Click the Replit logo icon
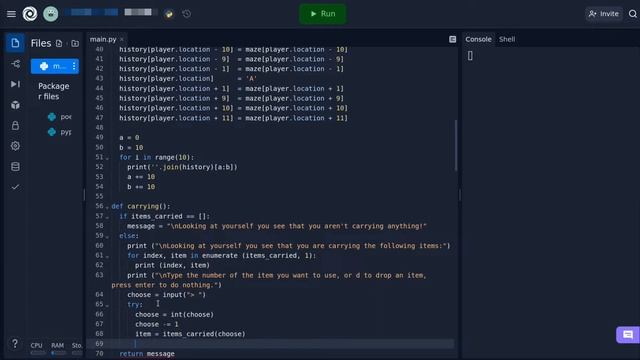640x360 pixels. point(30,14)
